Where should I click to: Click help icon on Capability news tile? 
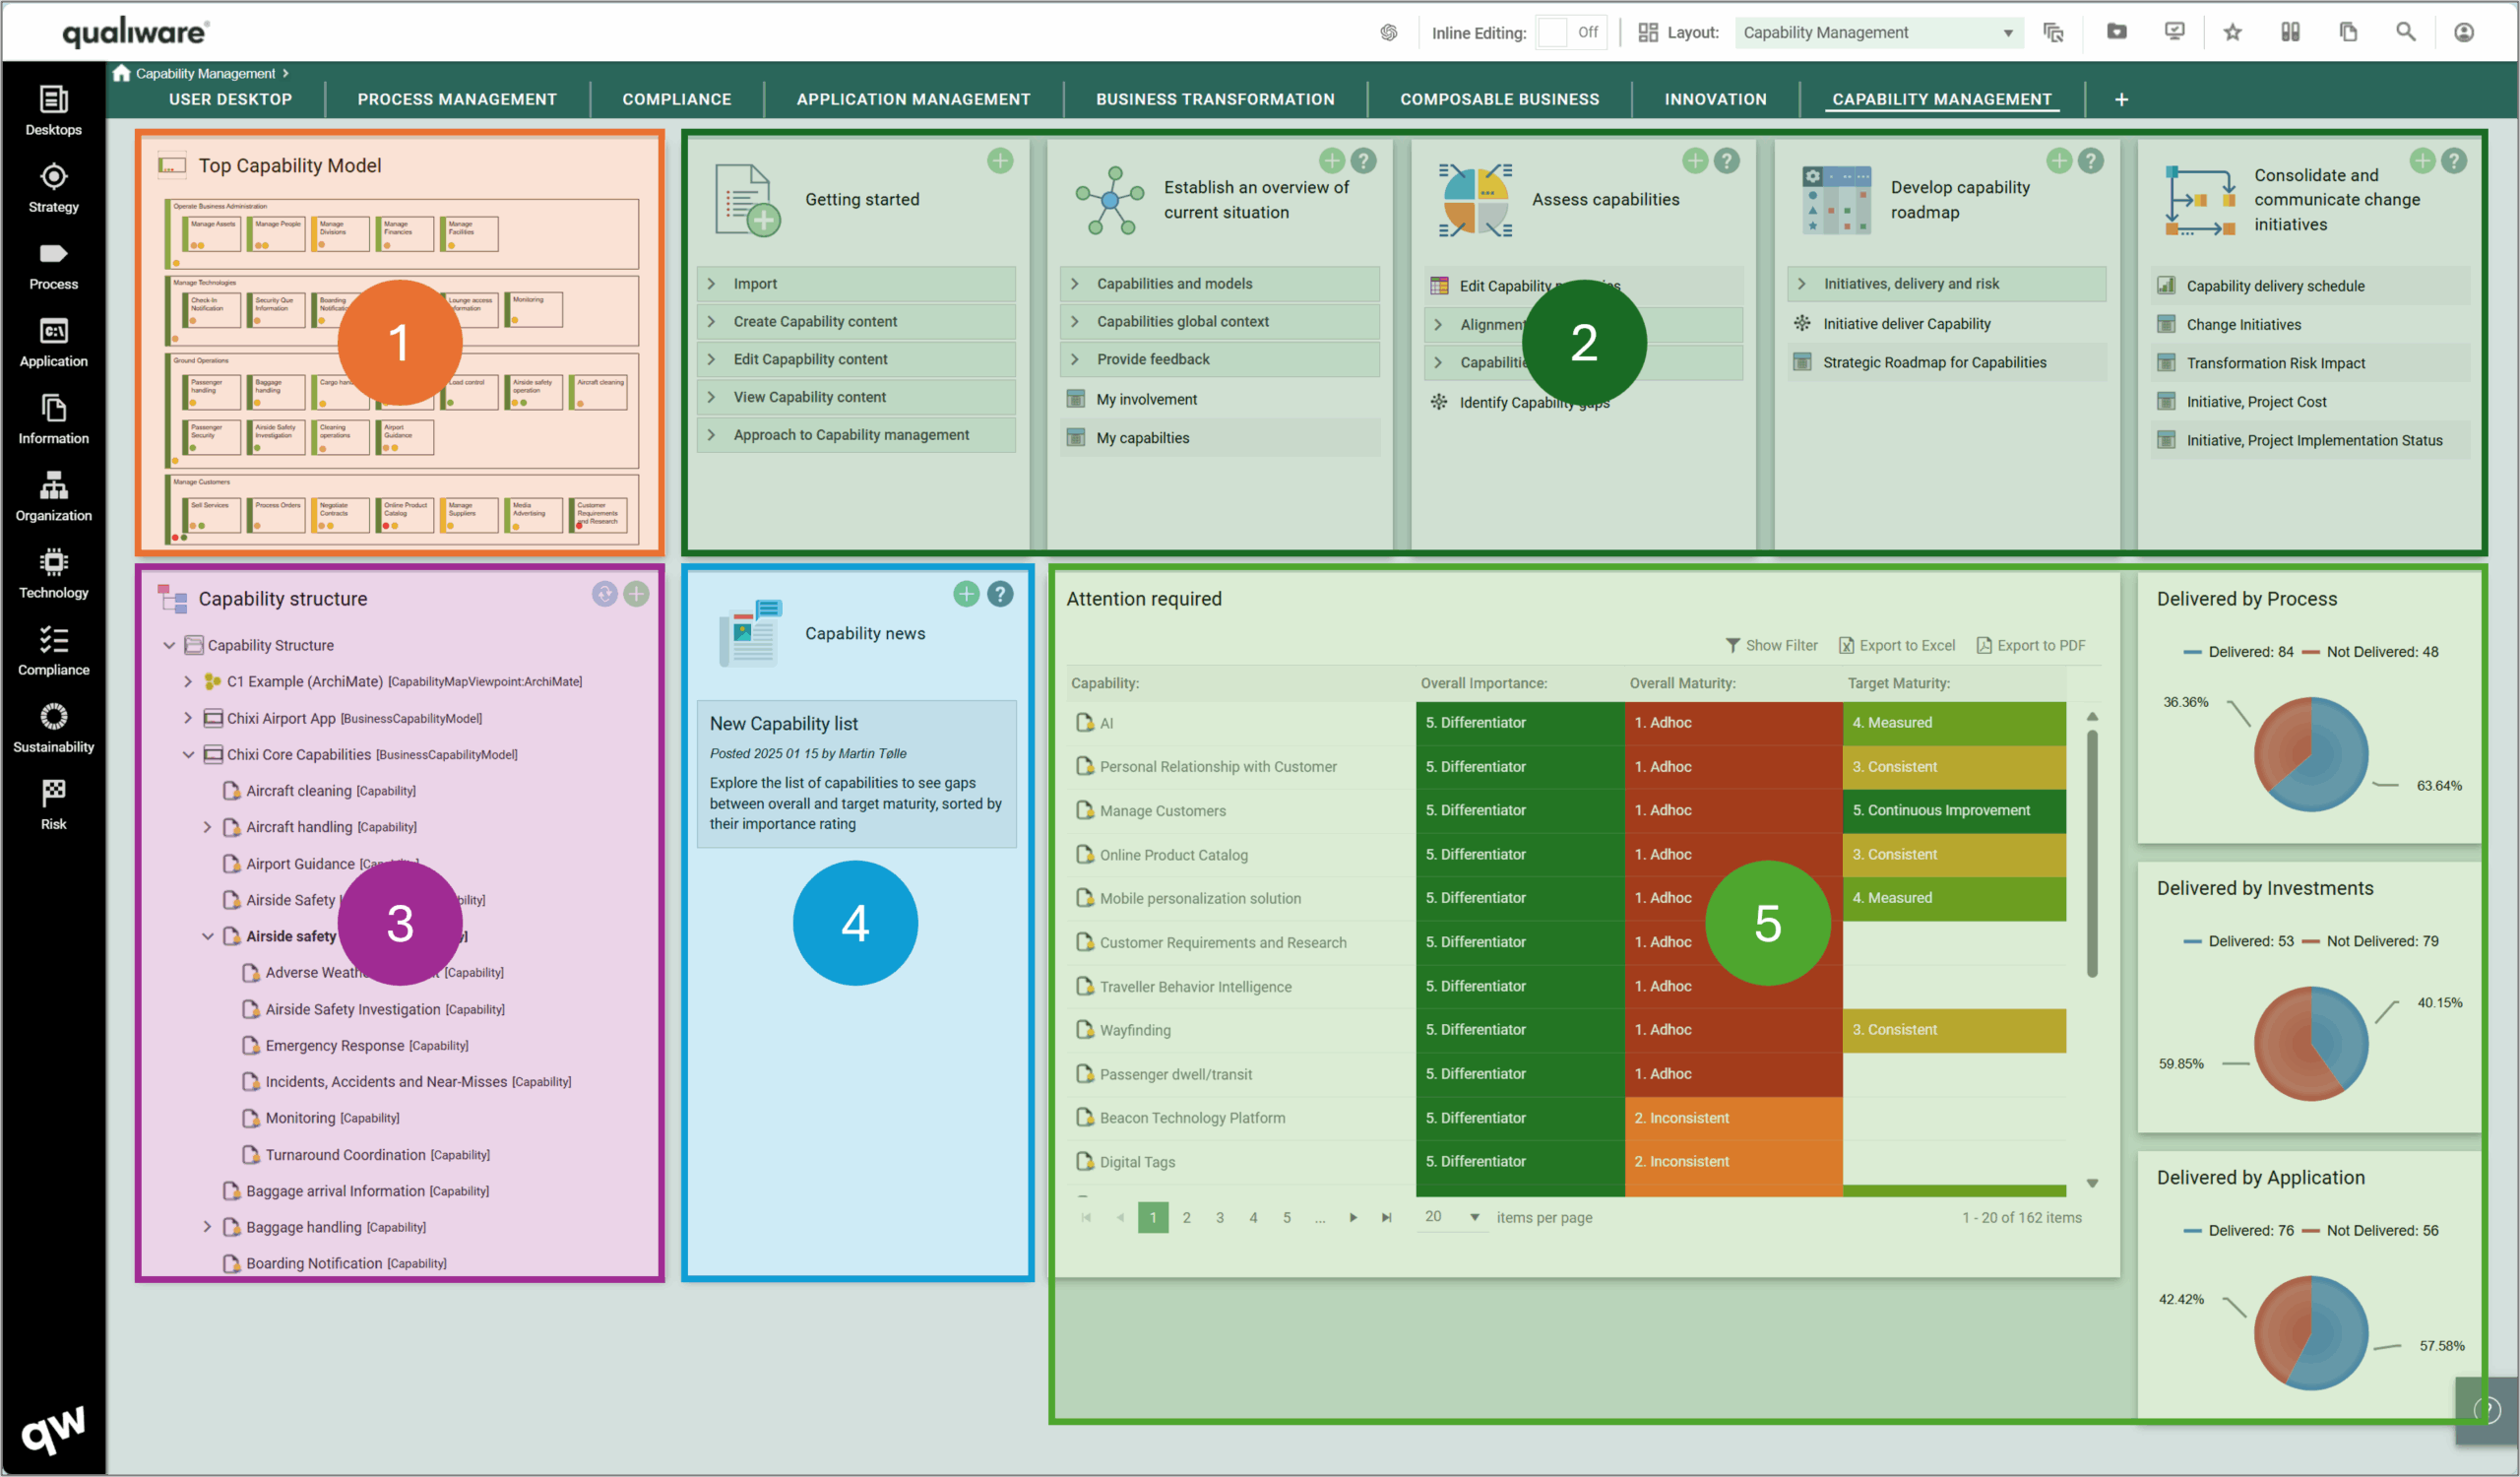(x=1000, y=594)
